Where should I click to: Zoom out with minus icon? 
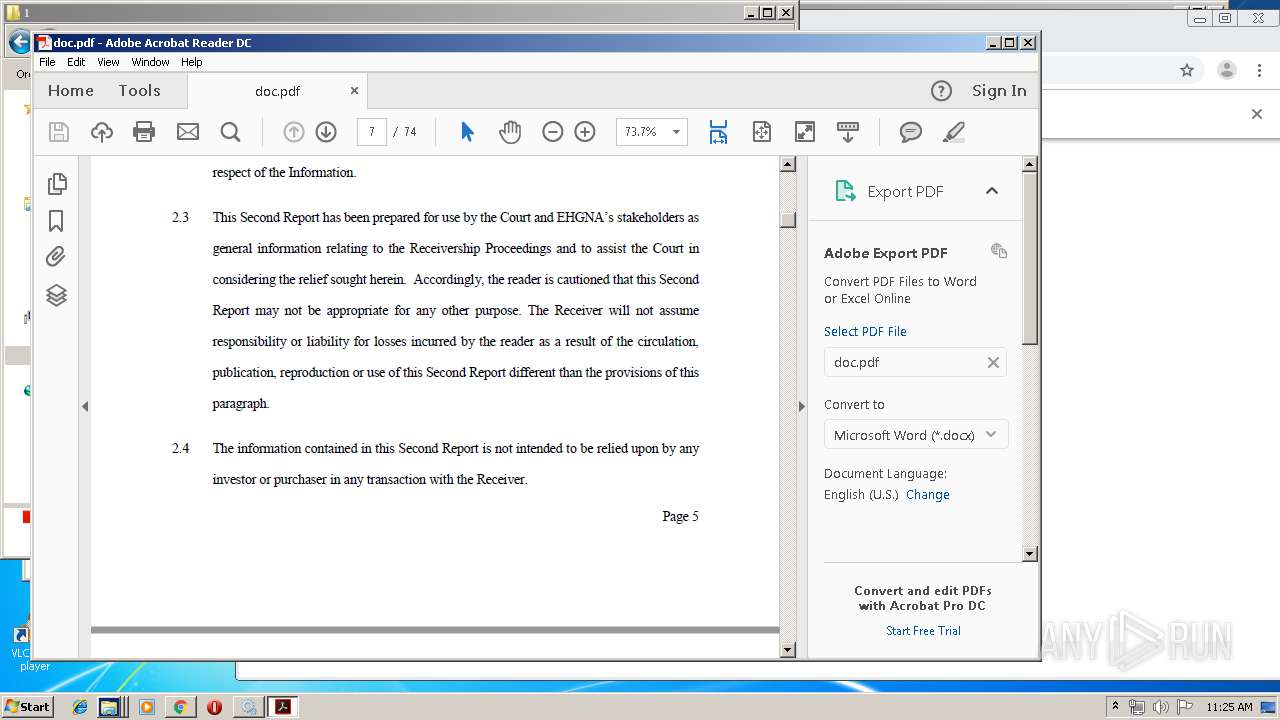pos(552,132)
